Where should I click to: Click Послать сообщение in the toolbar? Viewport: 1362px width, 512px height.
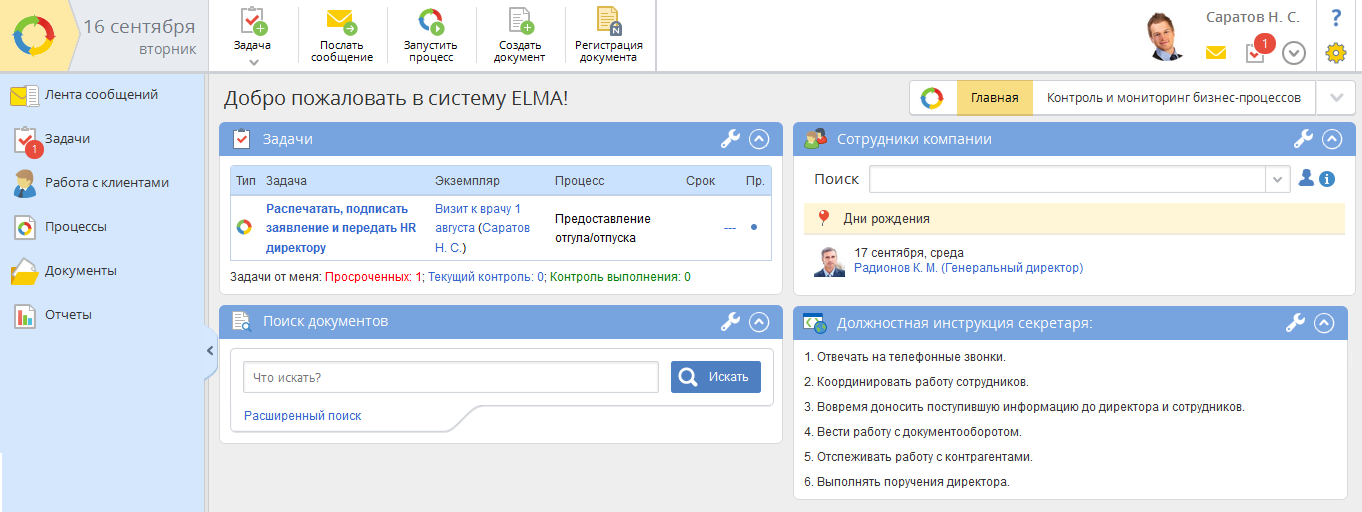(x=342, y=36)
